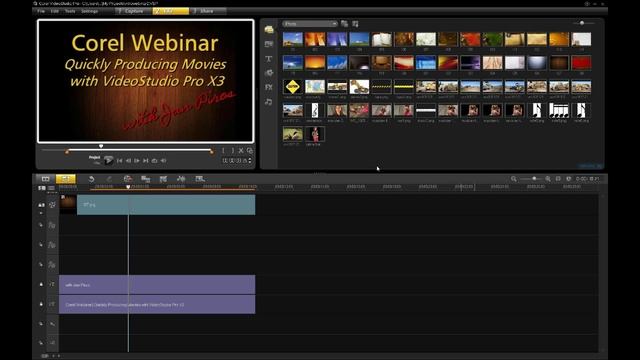
Task: Click the zoom out magnifier on timeline
Action: (513, 179)
